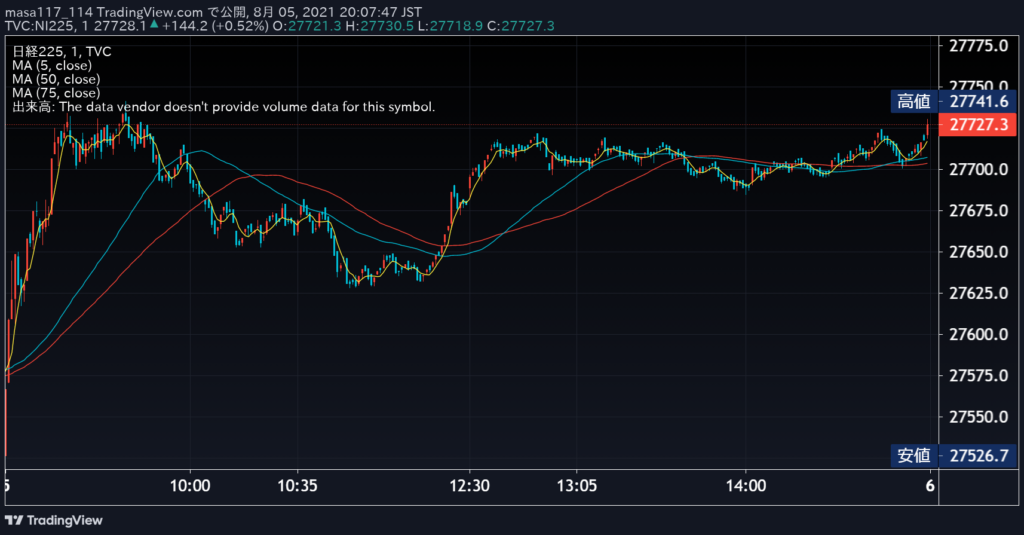Click the TVC:NI225 symbol text in header
Screen dimensions: 1024x535
point(40,25)
